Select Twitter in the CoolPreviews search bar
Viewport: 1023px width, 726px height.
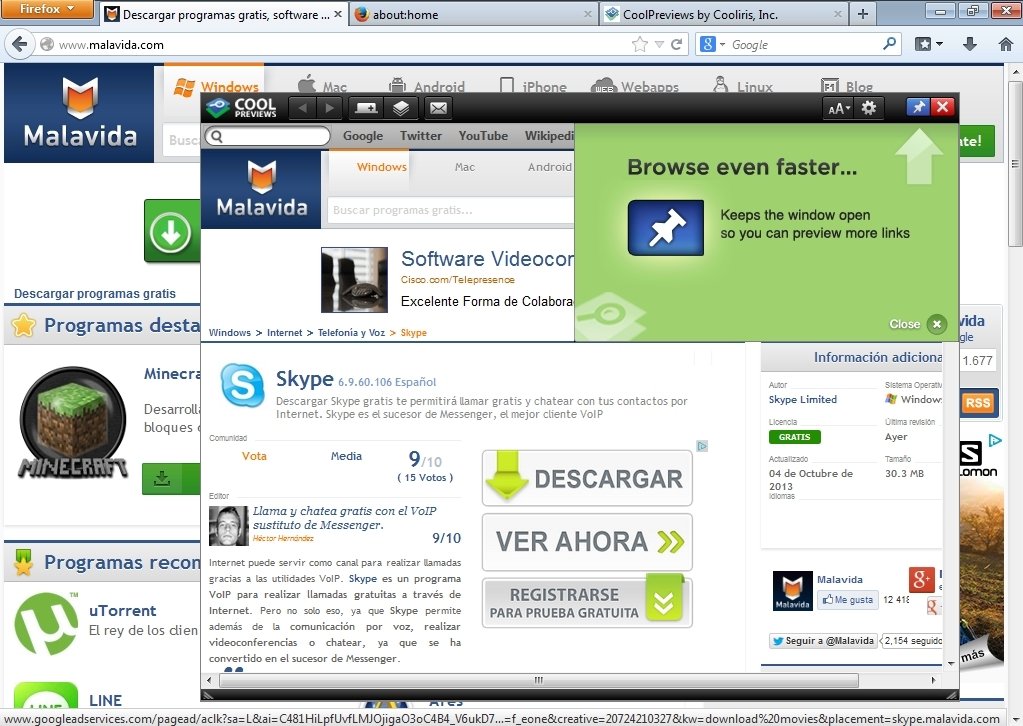coord(421,136)
